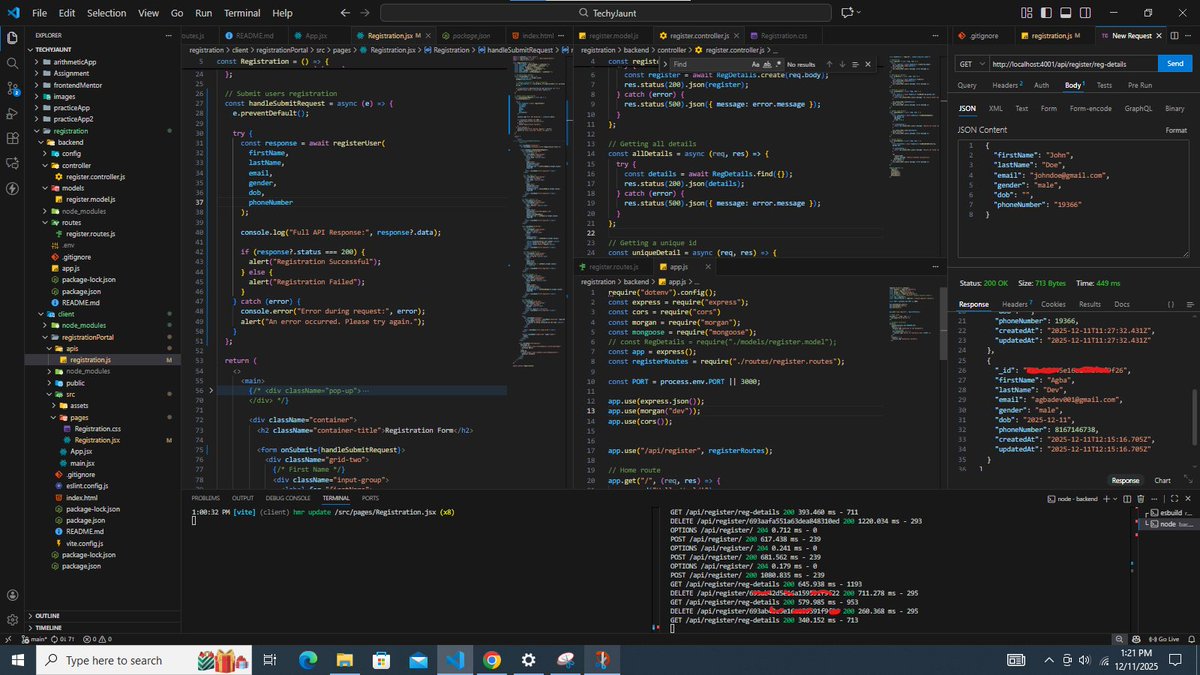Open the Thunder Client lightning icon
The image size is (1200, 675).
13,189
